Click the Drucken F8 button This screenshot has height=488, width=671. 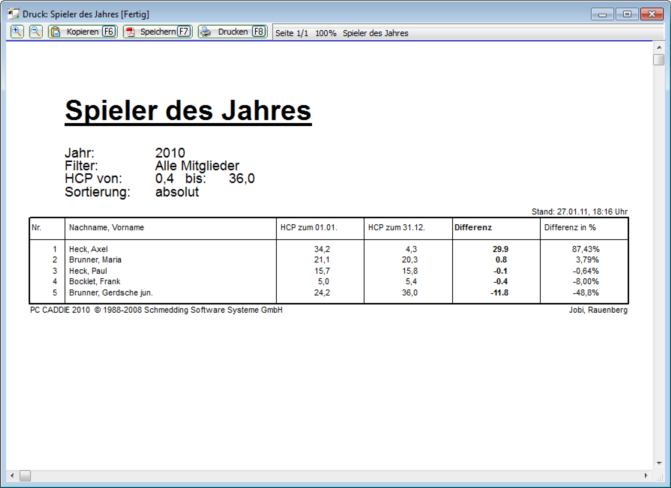tap(233, 32)
